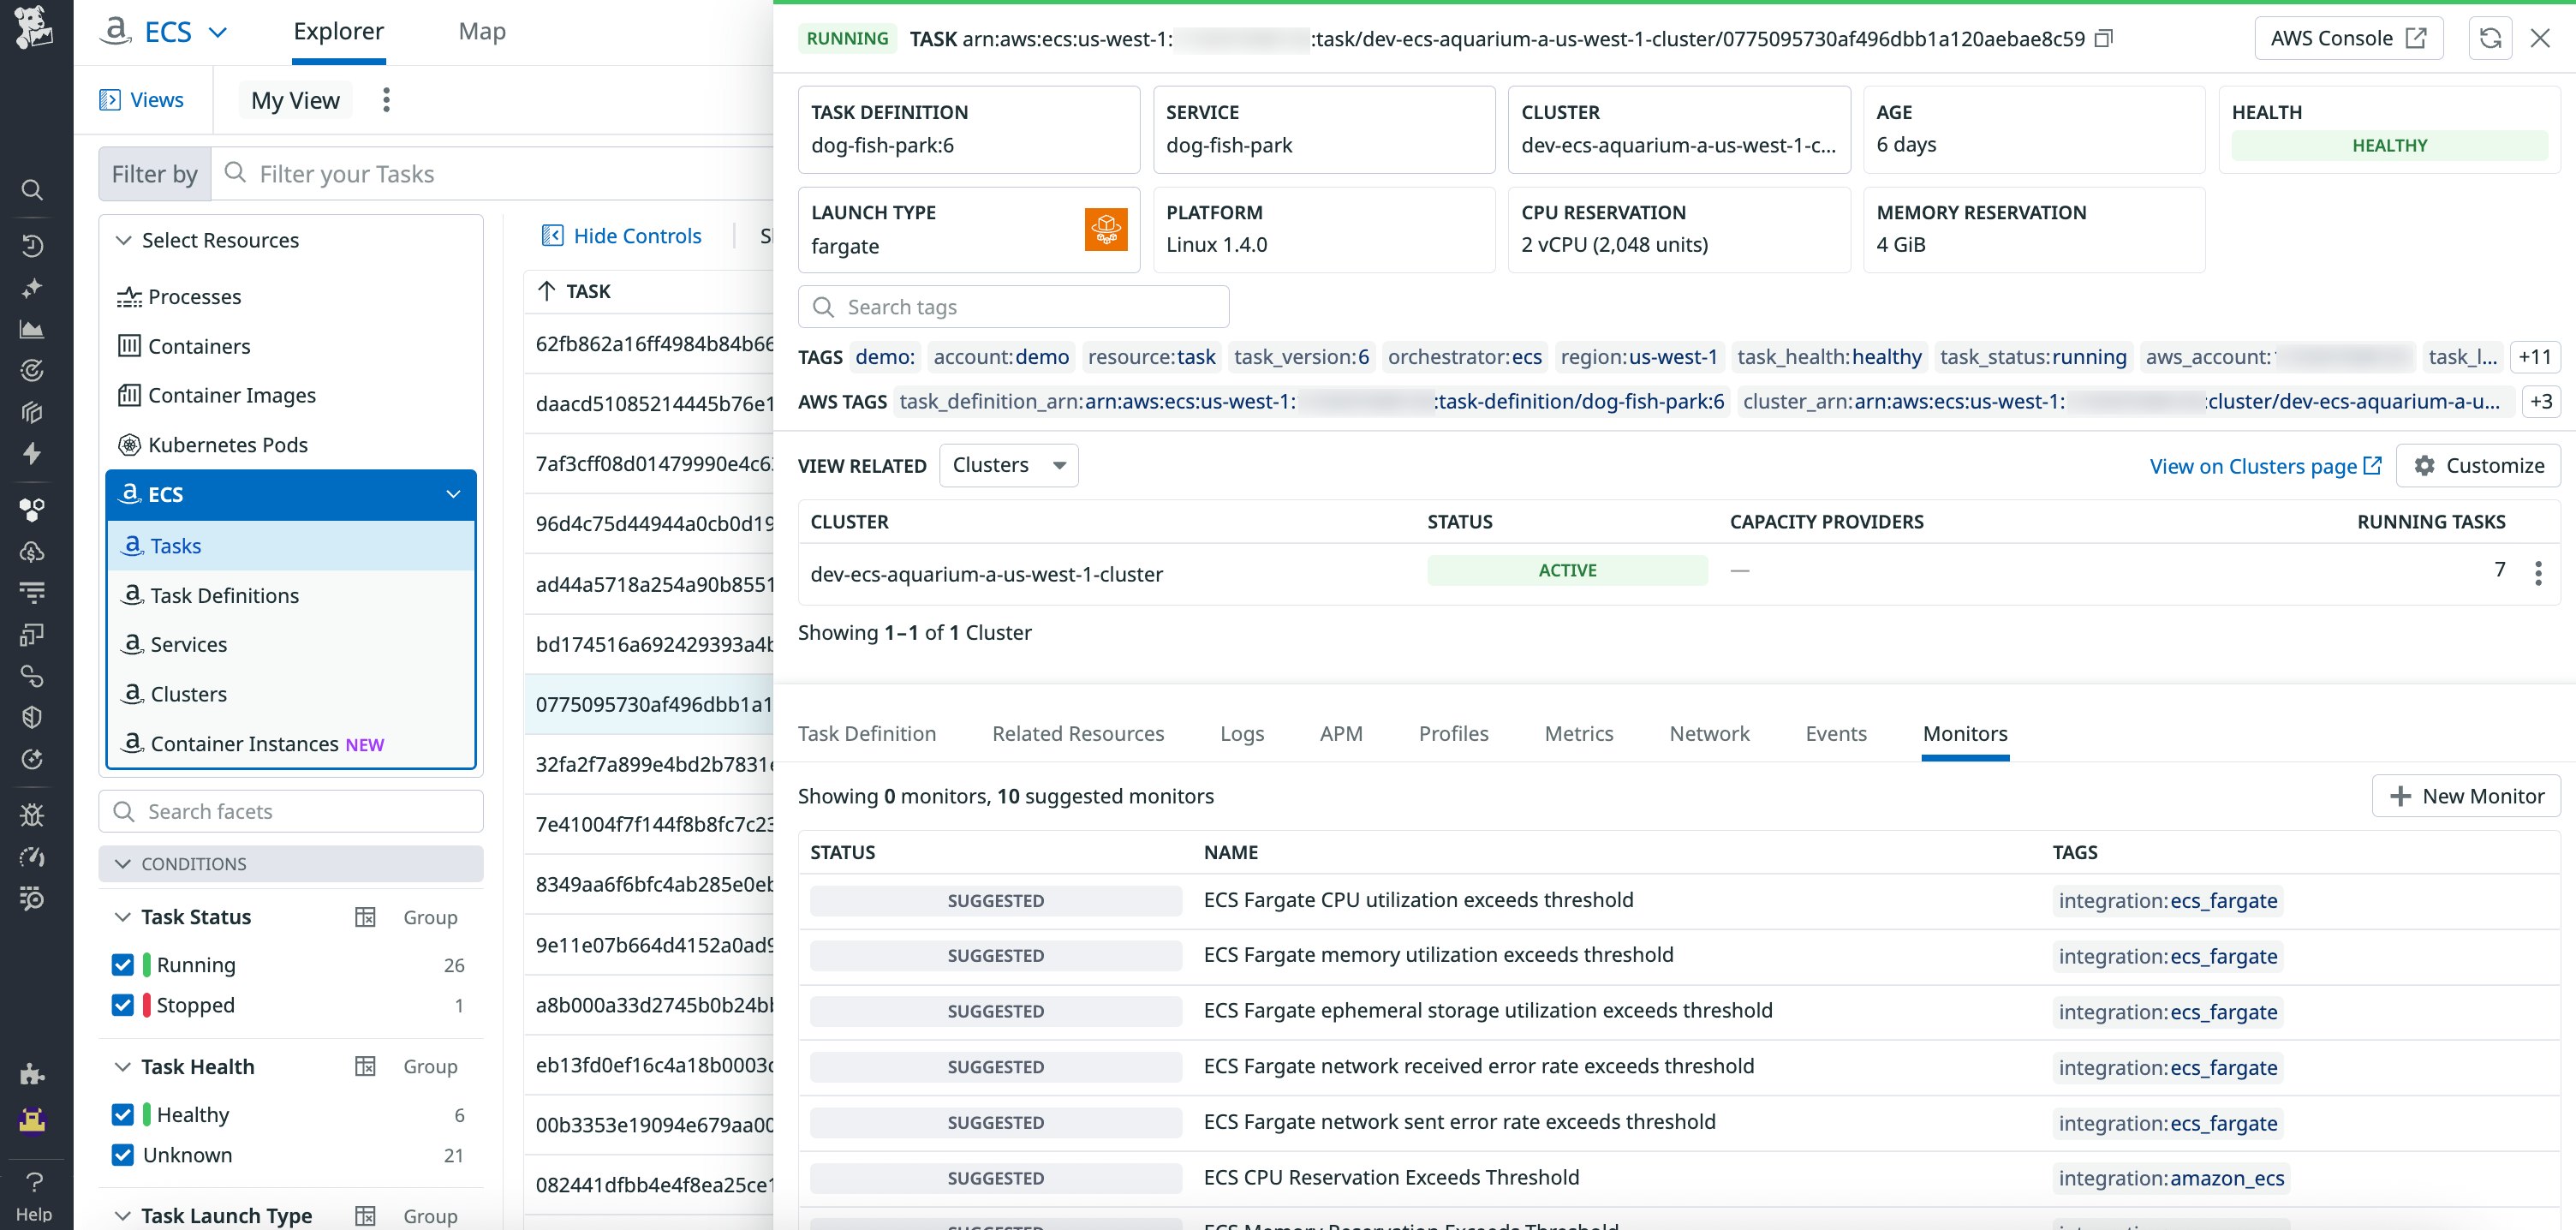2576x1230 pixels.
Task: Open the ECS dropdown next to the logo
Action: pos(218,31)
